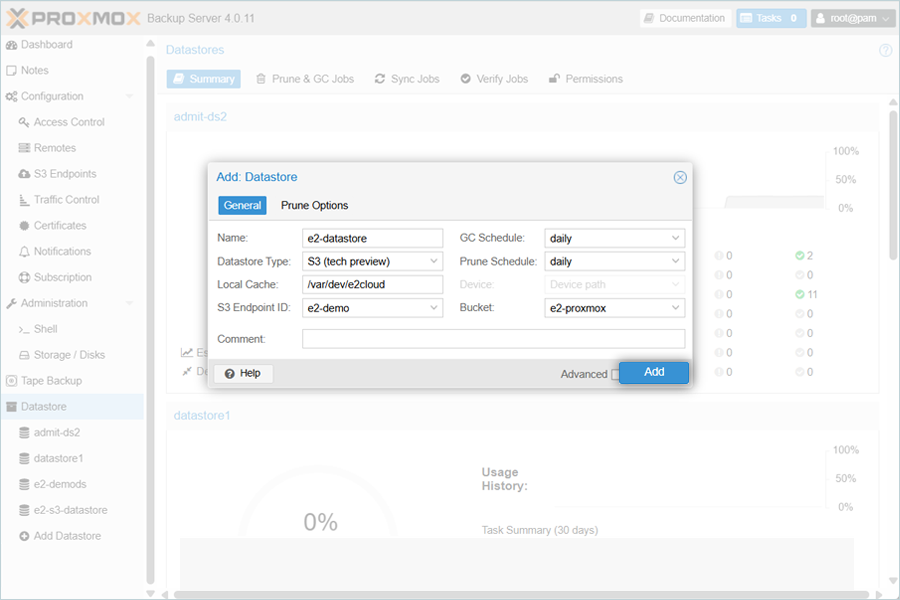
Task: Switch to the Prune Options tab
Action: [314, 205]
